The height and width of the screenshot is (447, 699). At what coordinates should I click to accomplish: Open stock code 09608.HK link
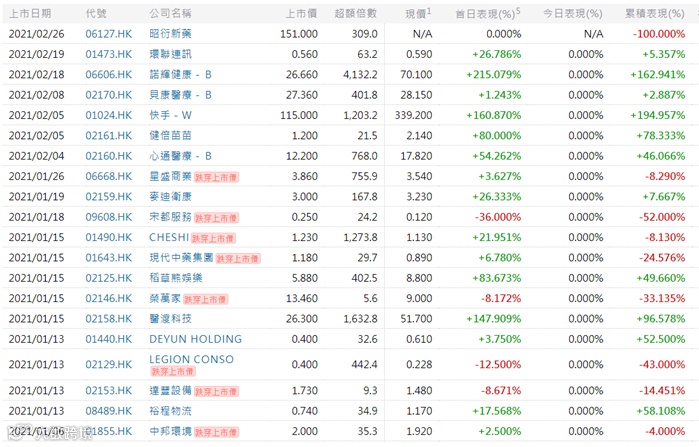point(108,217)
